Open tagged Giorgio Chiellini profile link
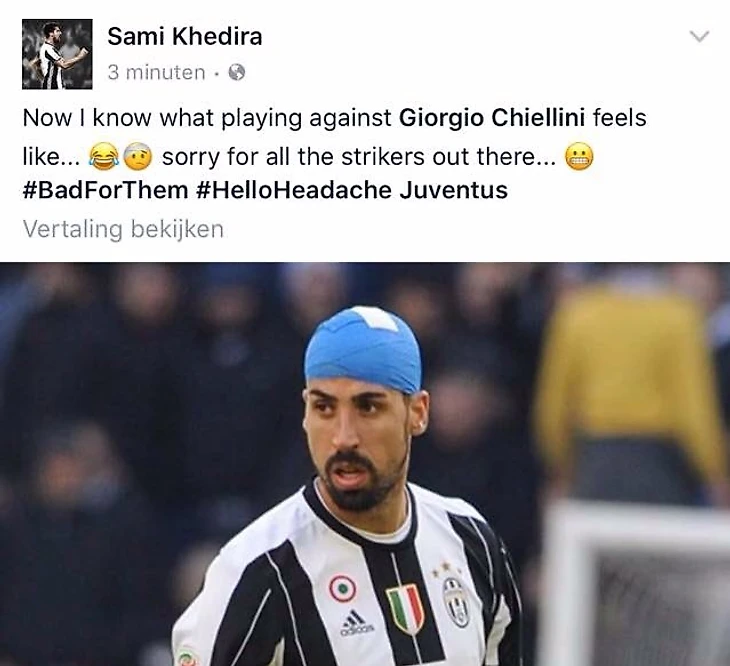The width and height of the screenshot is (730, 666). pyautogui.click(x=492, y=118)
